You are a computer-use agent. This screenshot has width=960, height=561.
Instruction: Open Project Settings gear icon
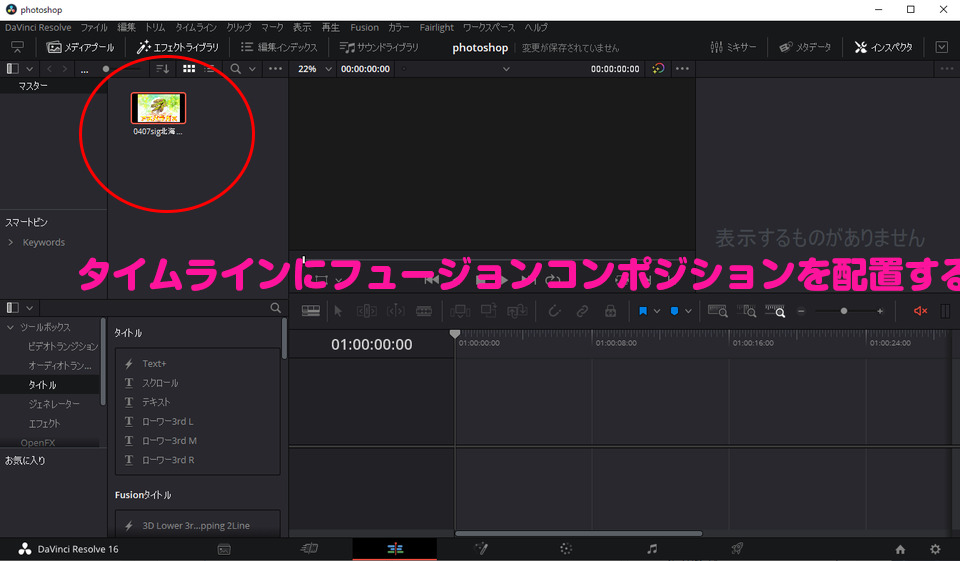pyautogui.click(x=935, y=549)
